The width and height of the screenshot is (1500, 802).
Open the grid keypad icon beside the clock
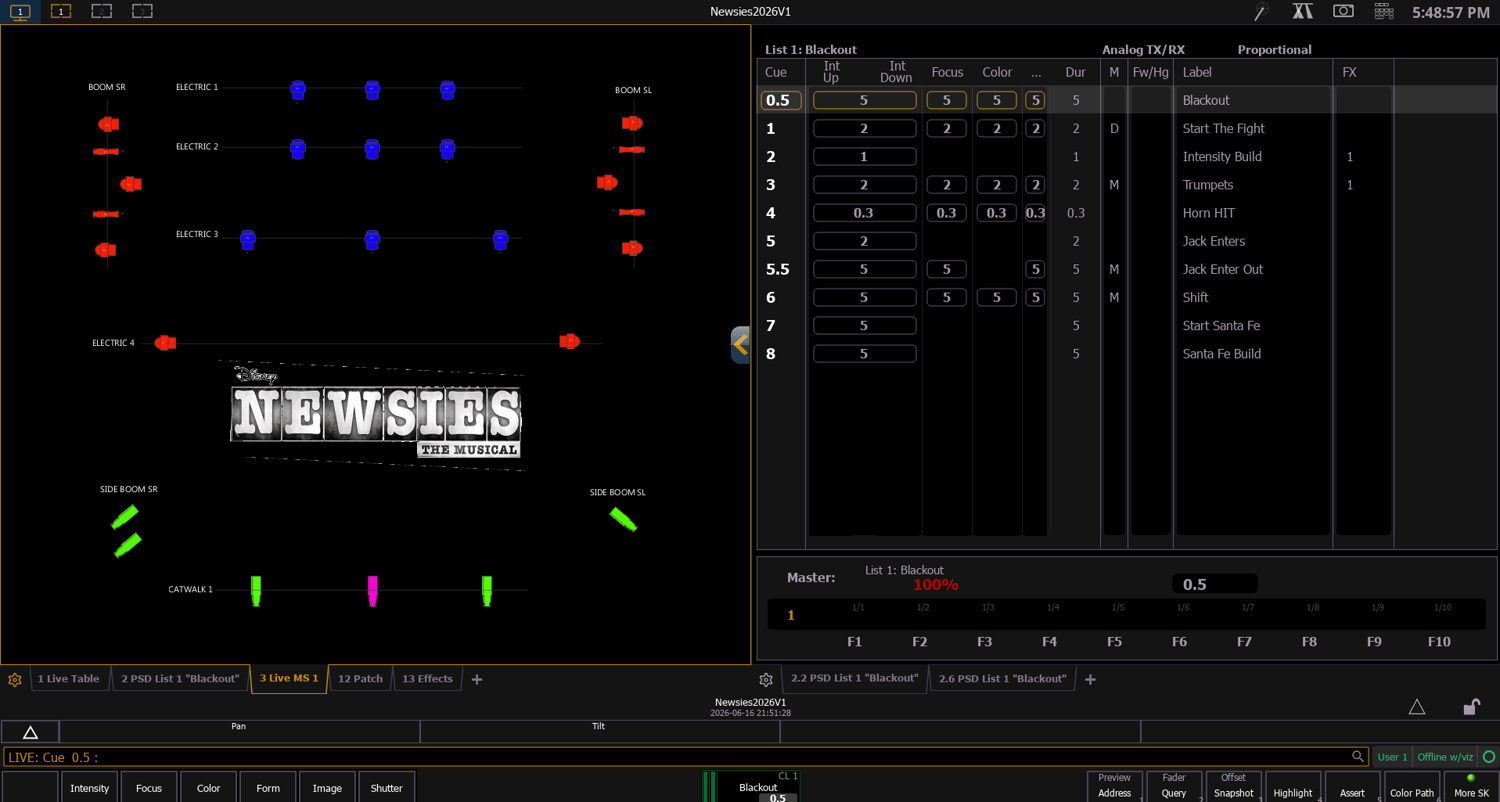pyautogui.click(x=1384, y=11)
